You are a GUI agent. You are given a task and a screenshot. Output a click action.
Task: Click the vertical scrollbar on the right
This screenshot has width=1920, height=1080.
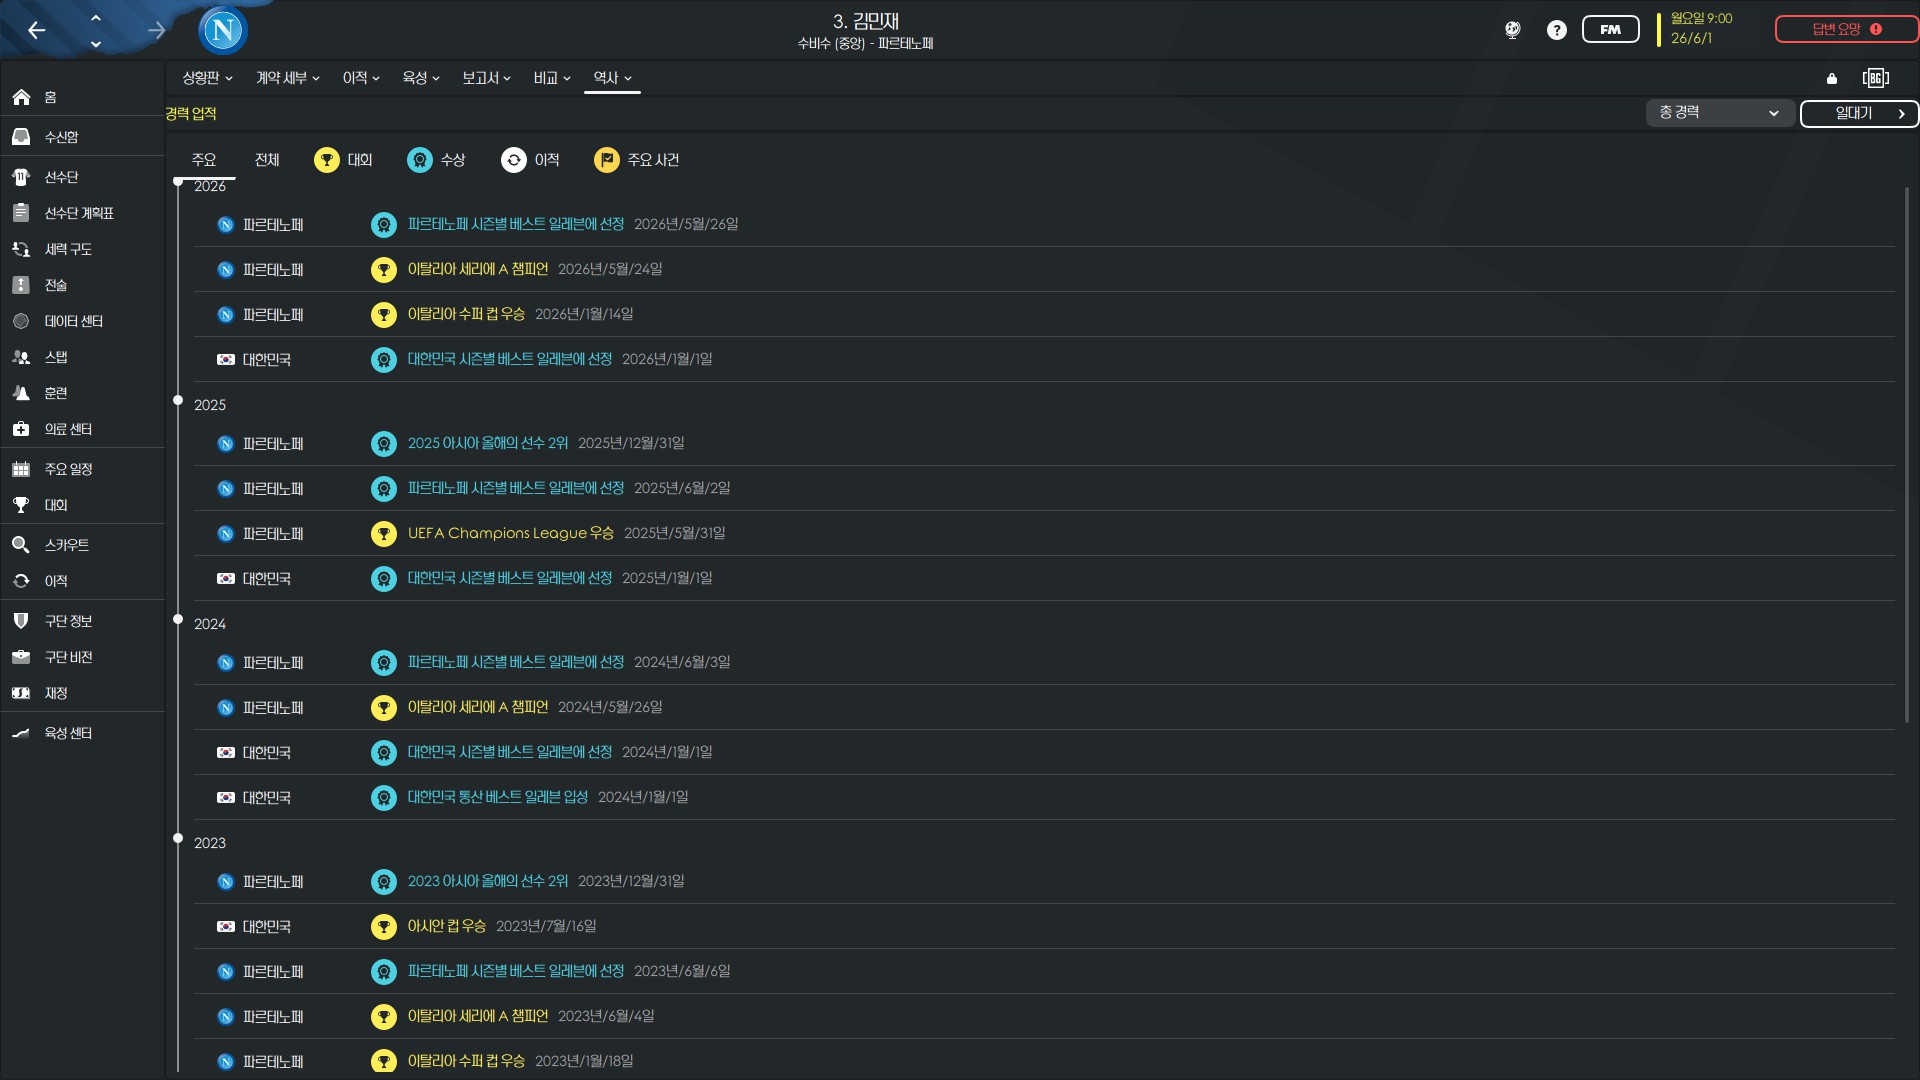[1907, 455]
